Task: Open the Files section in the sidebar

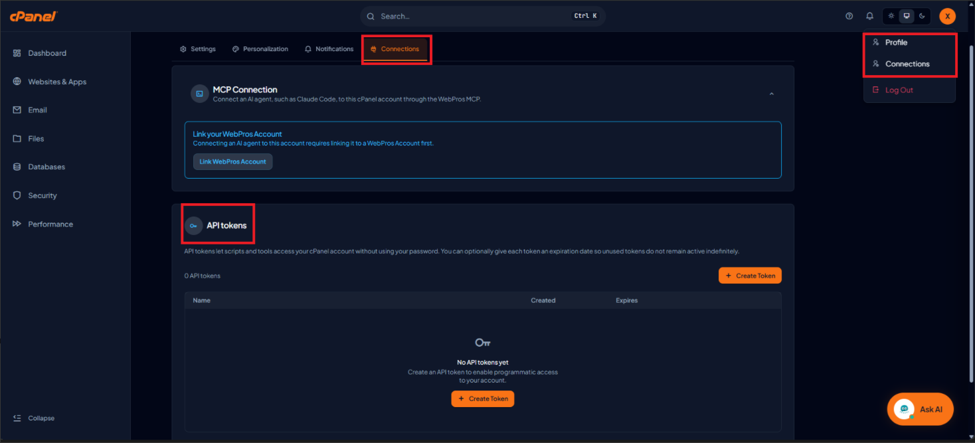Action: [x=29, y=139]
